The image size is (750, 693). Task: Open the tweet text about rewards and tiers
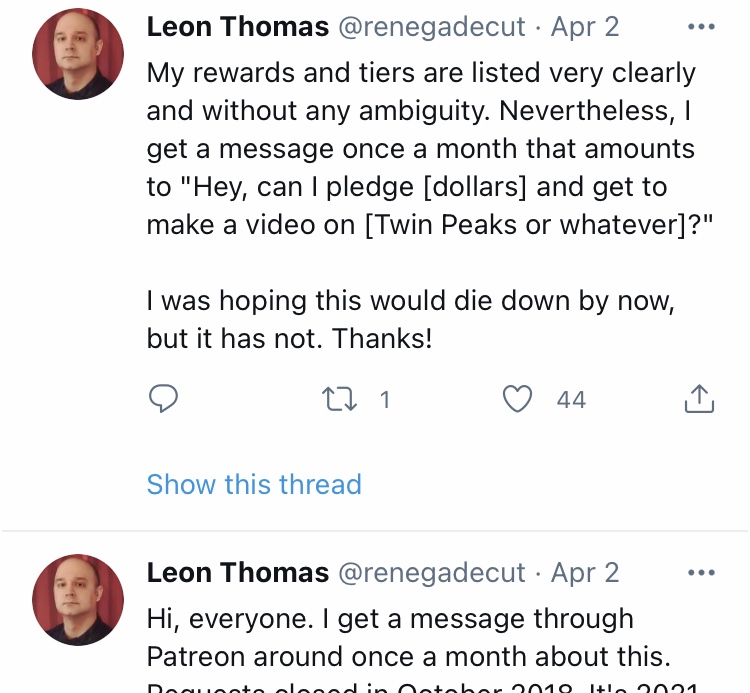tap(430, 149)
